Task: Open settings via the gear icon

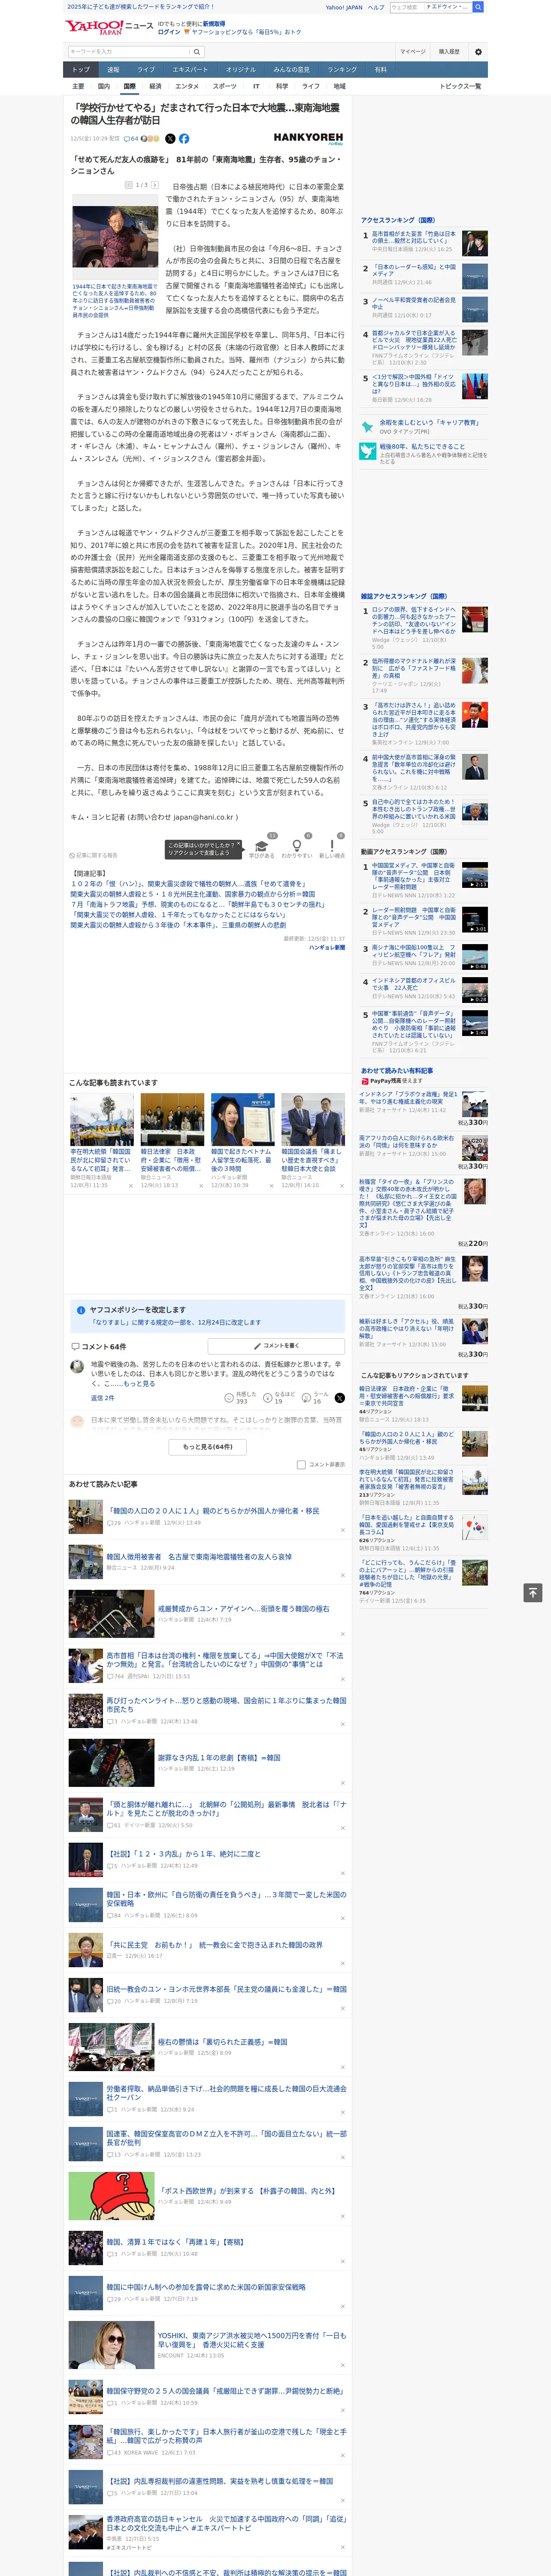Action: coord(478,51)
